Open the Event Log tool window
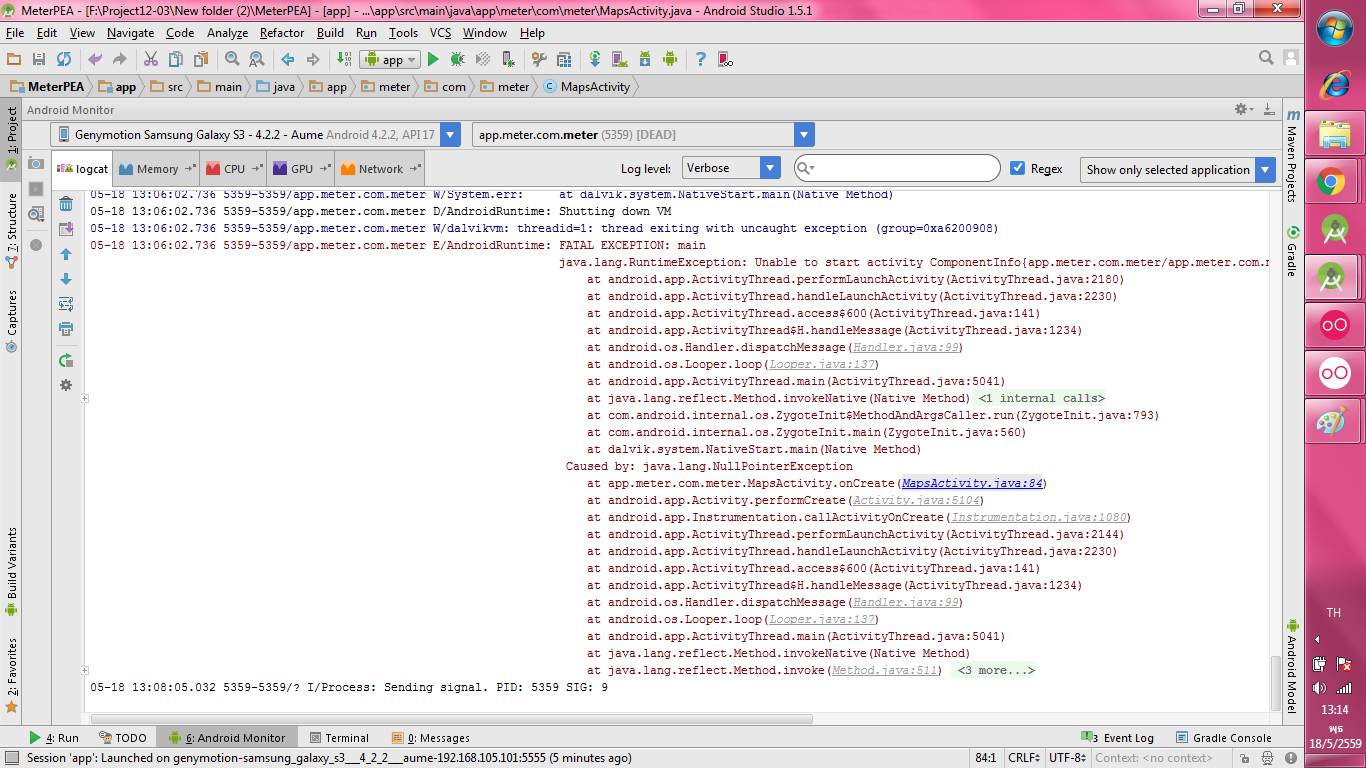 tap(1118, 738)
